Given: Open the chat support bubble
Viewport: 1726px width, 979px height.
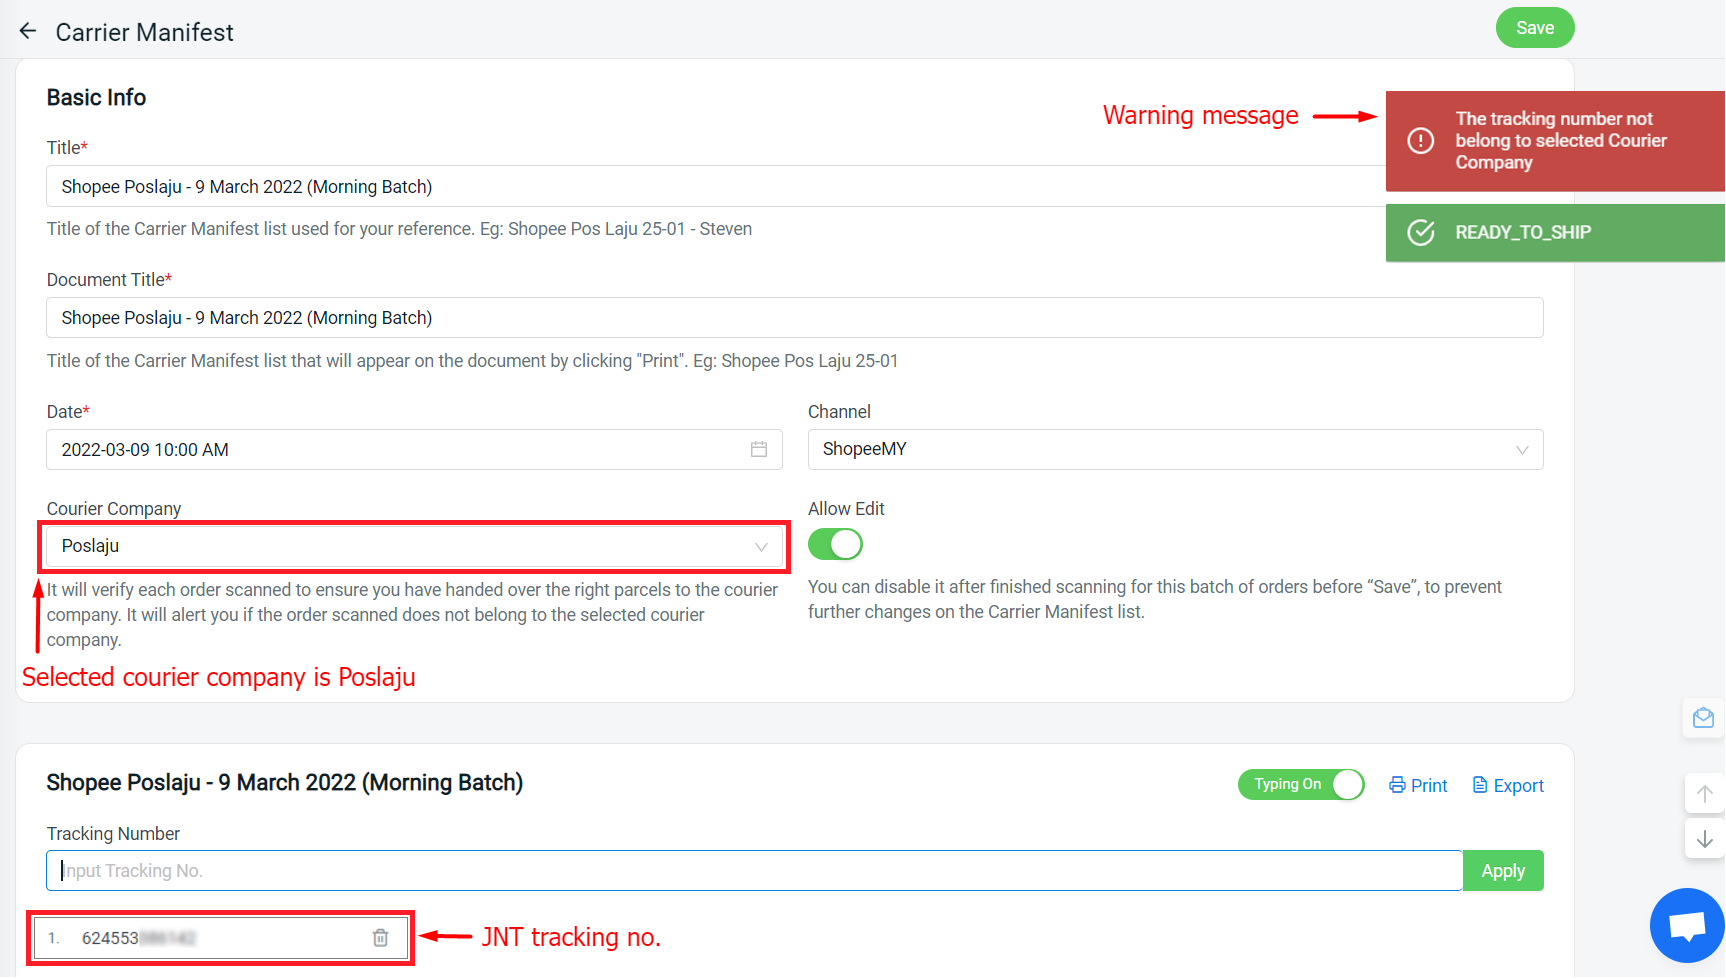Looking at the screenshot, I should coord(1686,925).
